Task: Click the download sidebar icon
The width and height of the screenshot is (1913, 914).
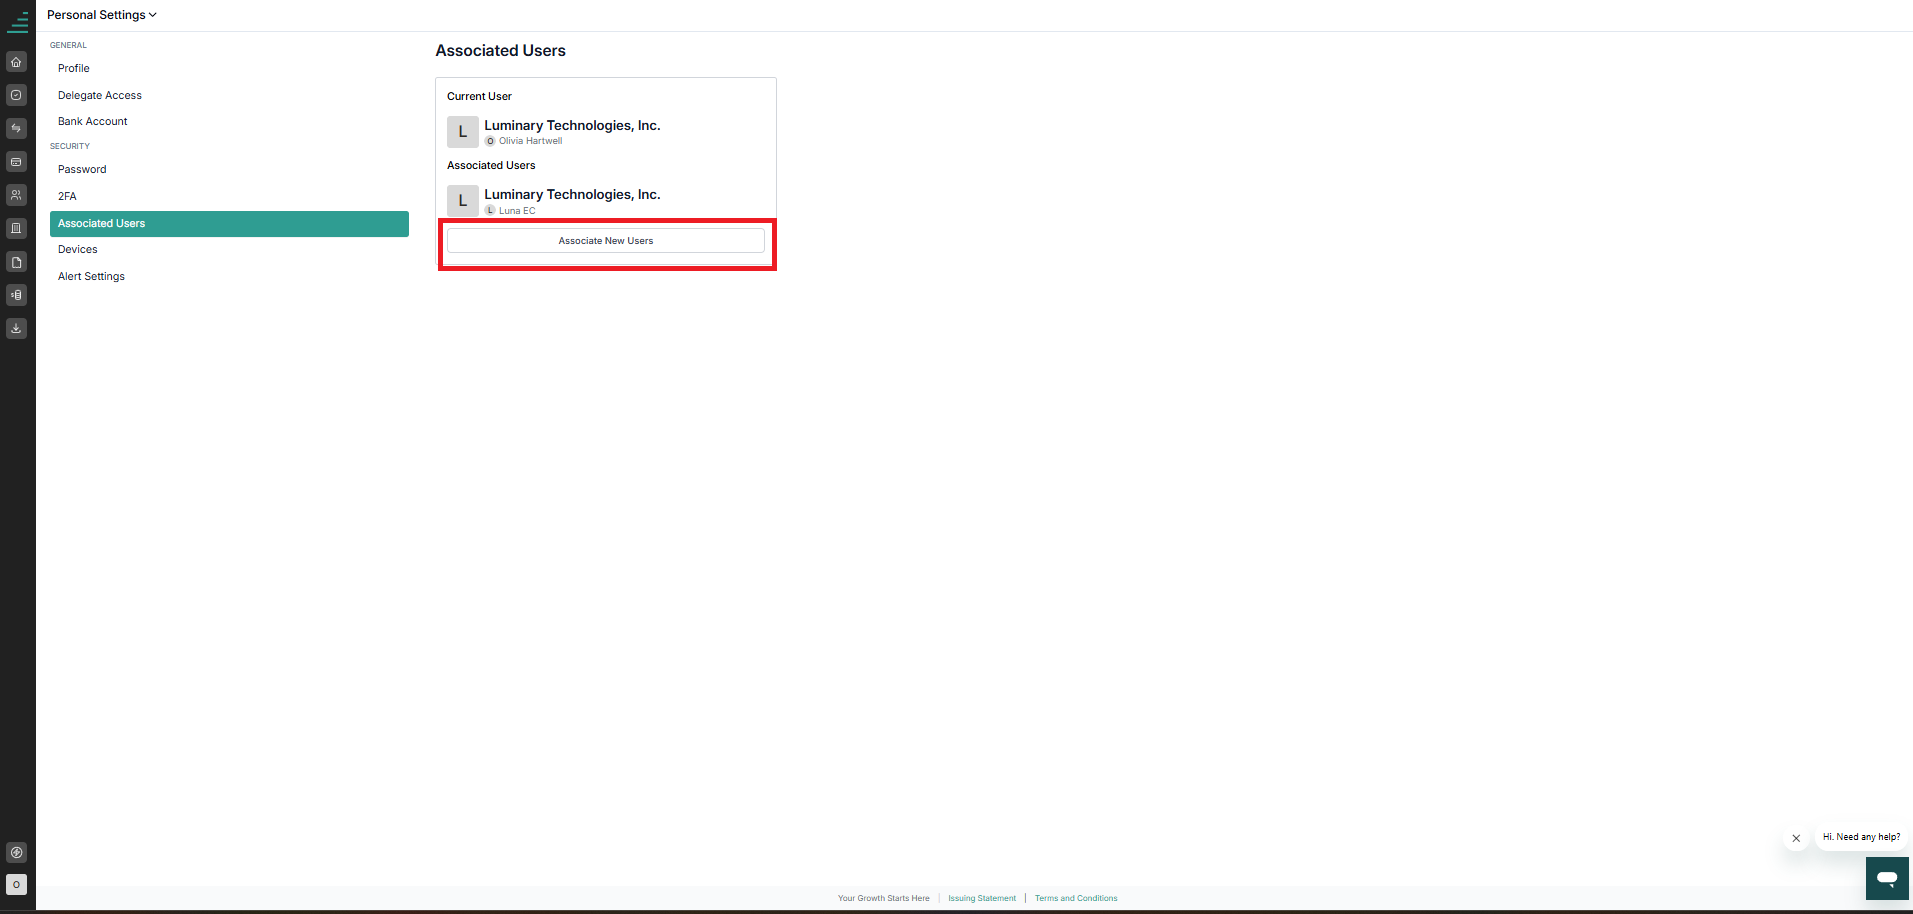Action: pos(16,328)
